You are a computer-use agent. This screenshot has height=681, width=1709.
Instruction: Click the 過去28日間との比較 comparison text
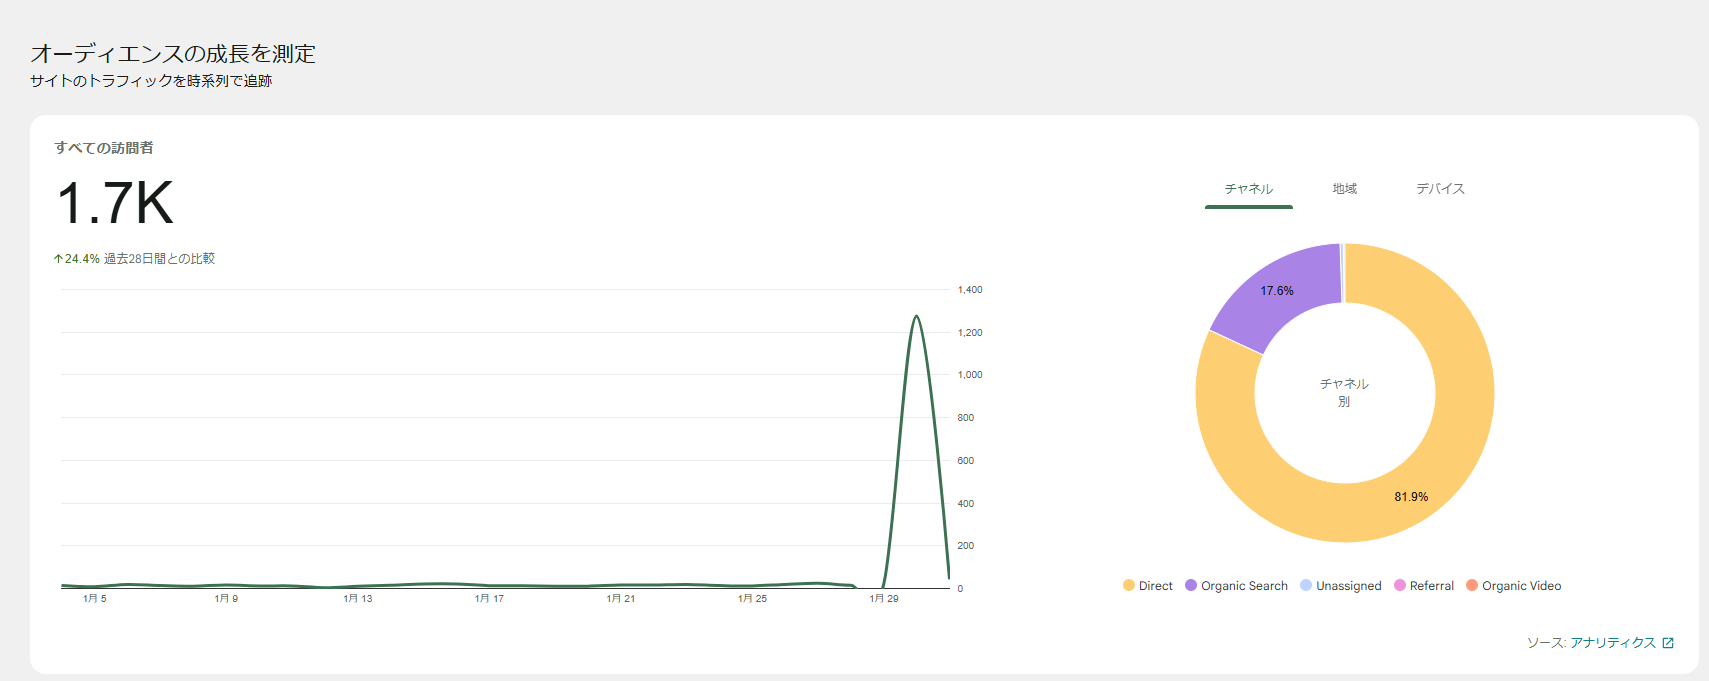pyautogui.click(x=159, y=259)
